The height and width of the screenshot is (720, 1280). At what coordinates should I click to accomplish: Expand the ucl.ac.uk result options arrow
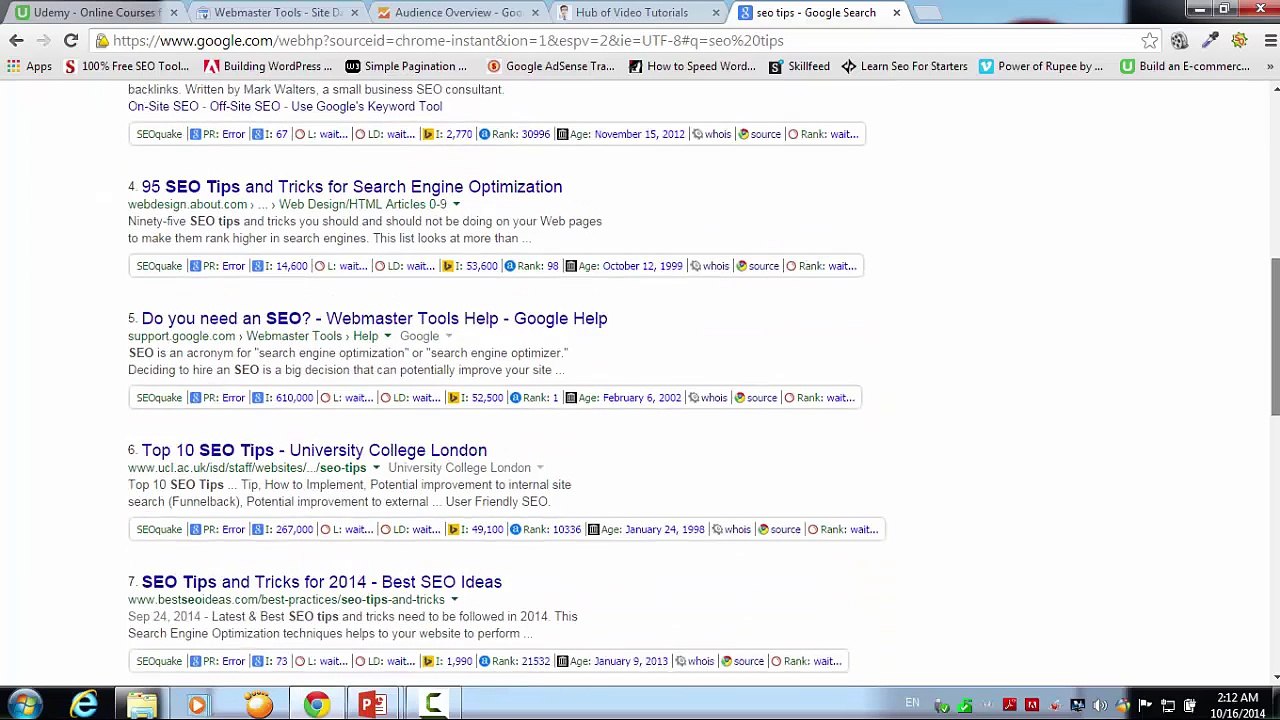(376, 468)
